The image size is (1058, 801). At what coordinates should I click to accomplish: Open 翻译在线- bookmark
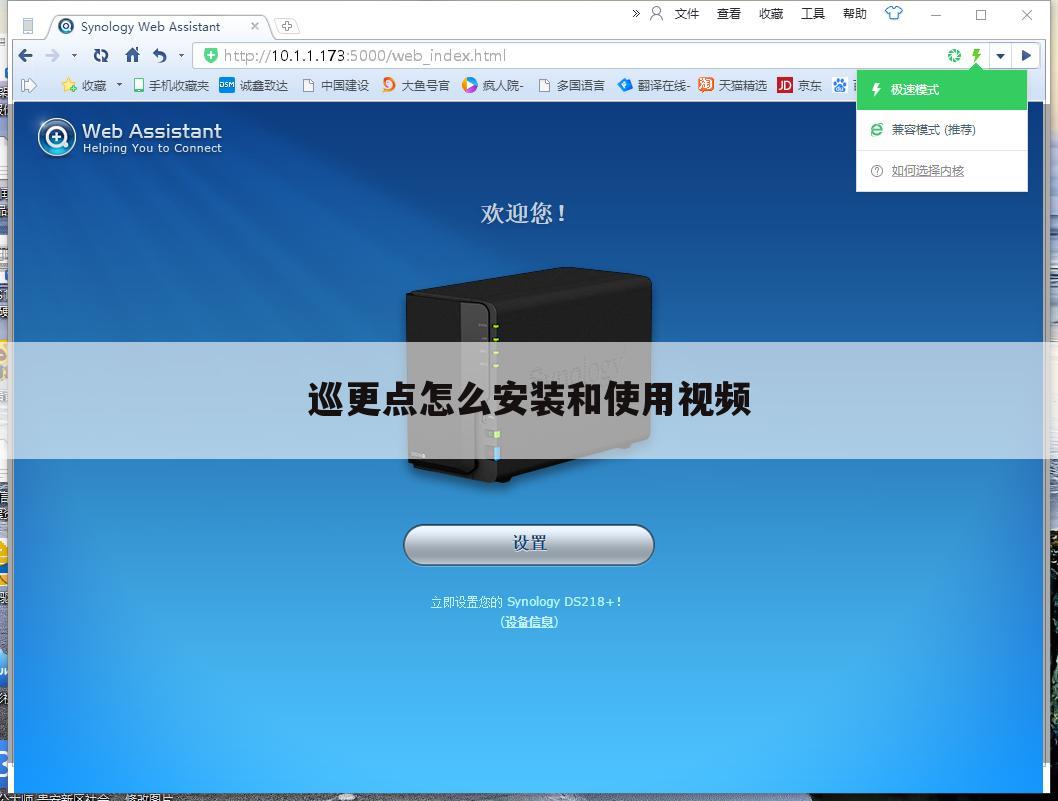653,85
